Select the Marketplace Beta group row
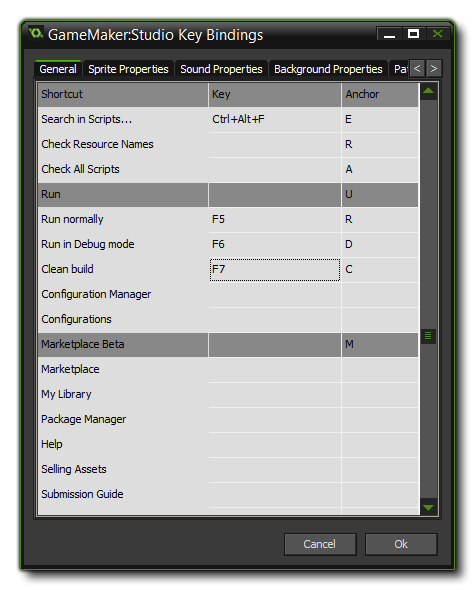 (228, 344)
